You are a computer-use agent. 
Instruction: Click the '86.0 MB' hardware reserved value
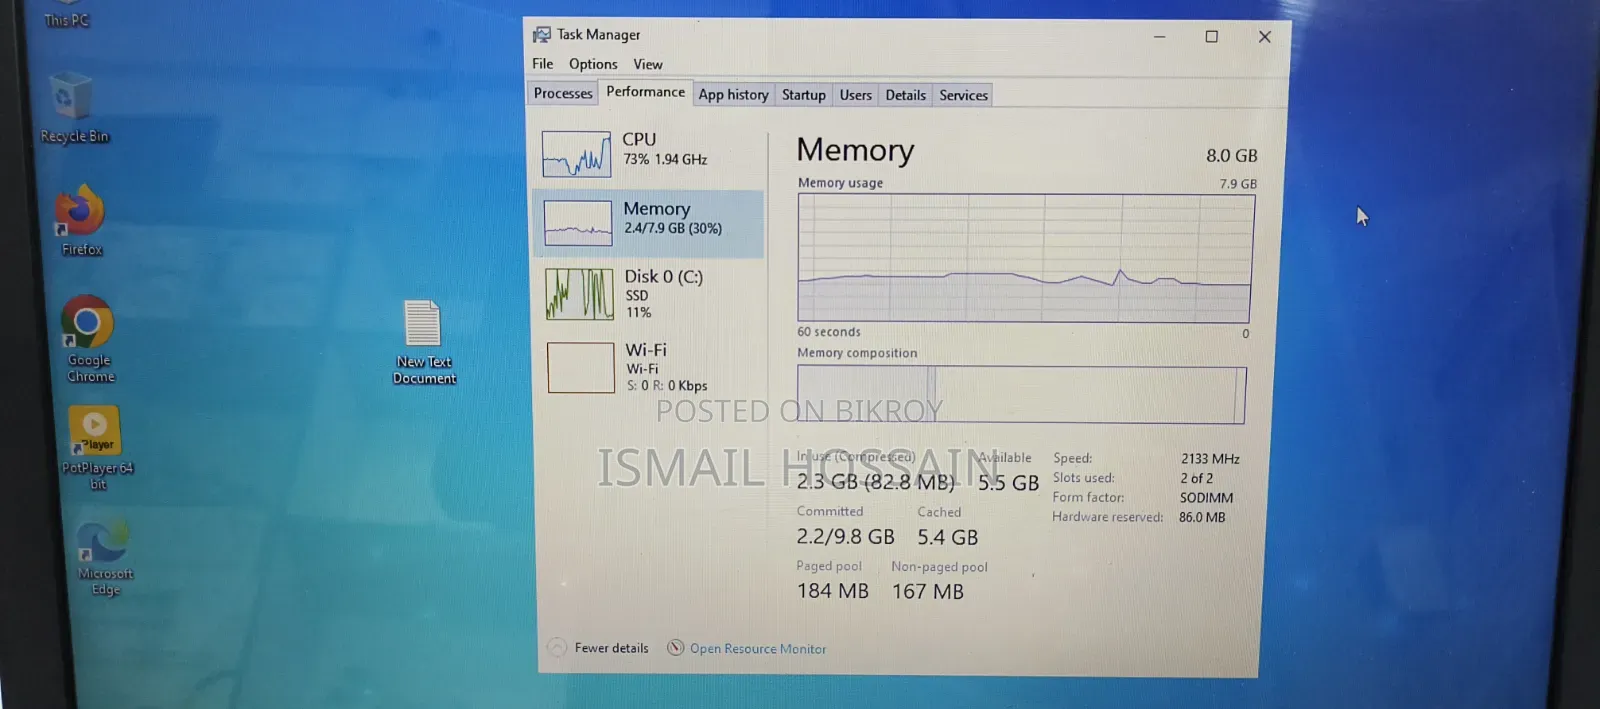(x=1202, y=518)
